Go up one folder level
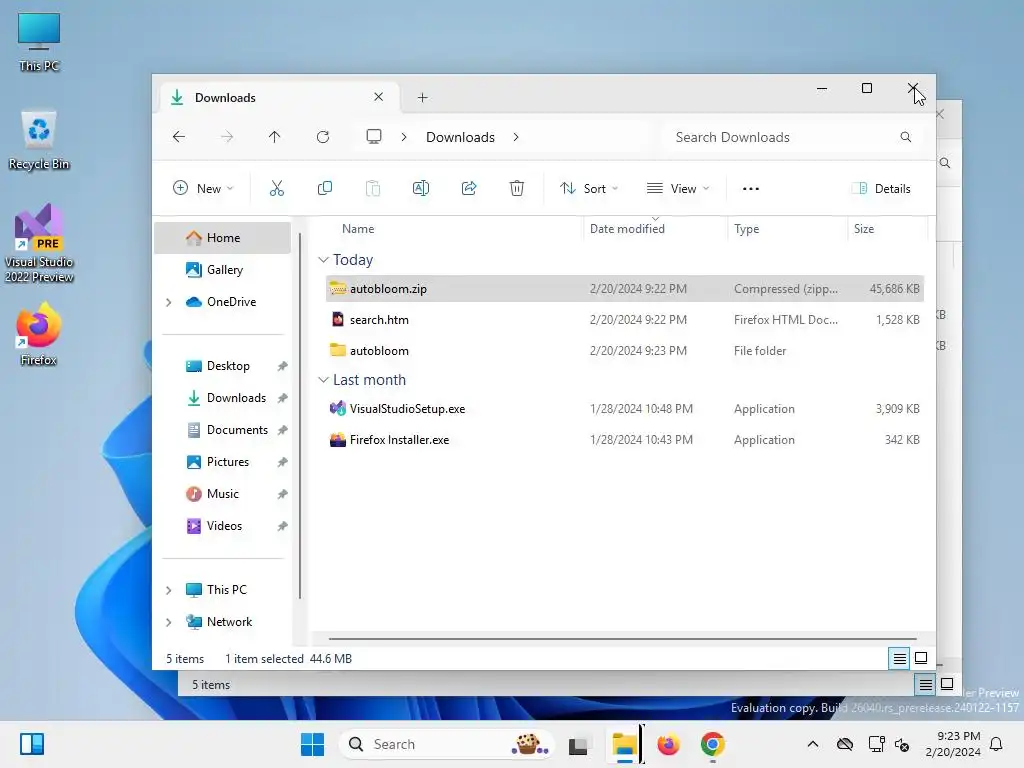1024x768 pixels. [274, 137]
